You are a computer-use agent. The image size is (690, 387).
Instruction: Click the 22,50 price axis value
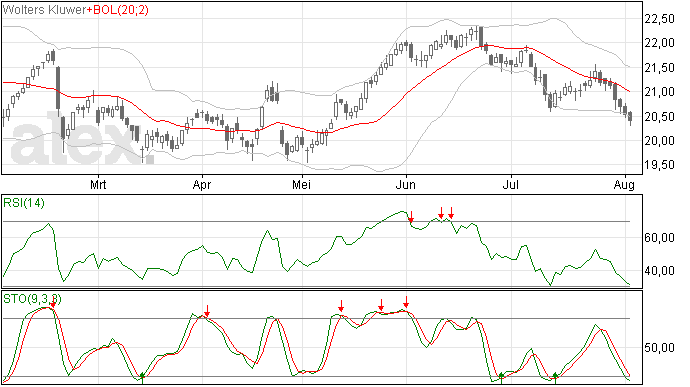[660, 19]
